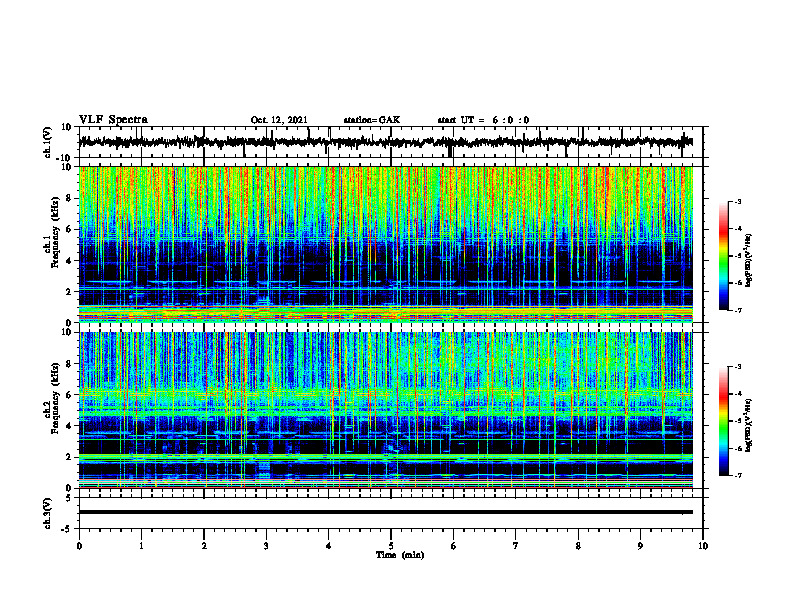Click the lower colorbar's log(PSD) label
792x612 pixels.
pyautogui.click(x=748, y=424)
